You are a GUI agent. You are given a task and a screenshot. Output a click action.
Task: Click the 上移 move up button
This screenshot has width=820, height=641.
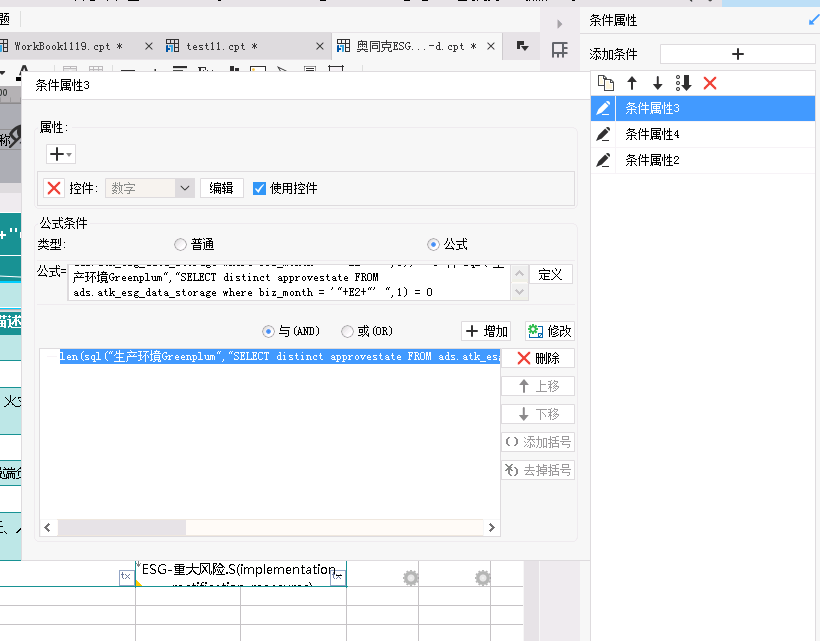point(538,386)
